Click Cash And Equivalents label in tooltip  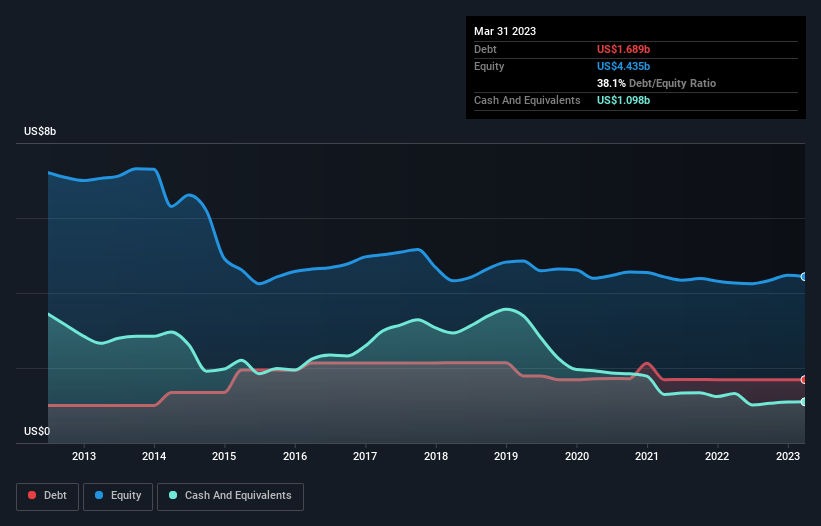tap(527, 100)
